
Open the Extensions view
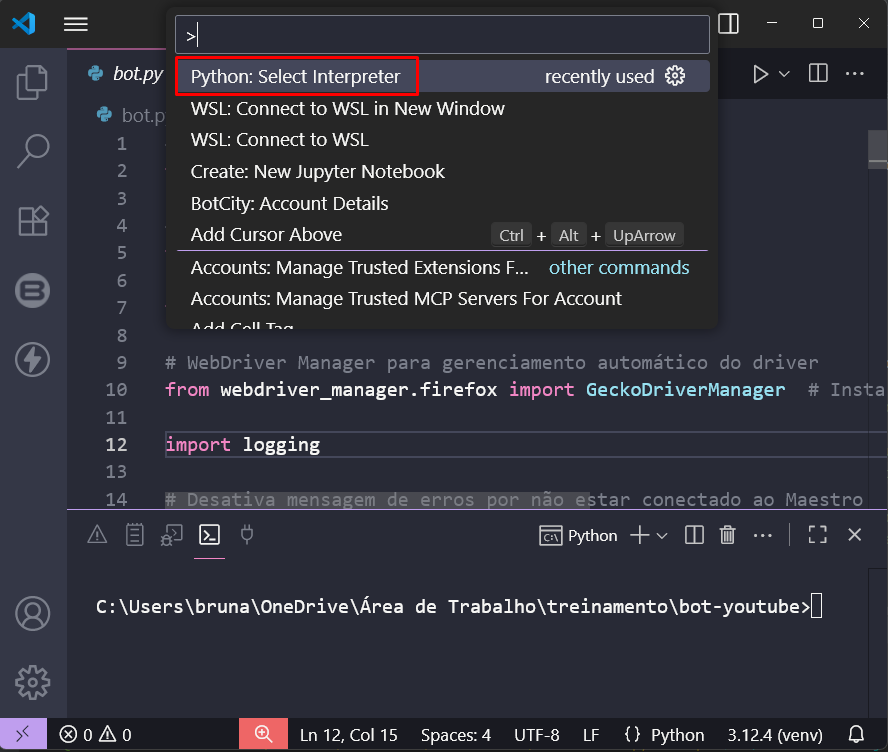(x=32, y=221)
